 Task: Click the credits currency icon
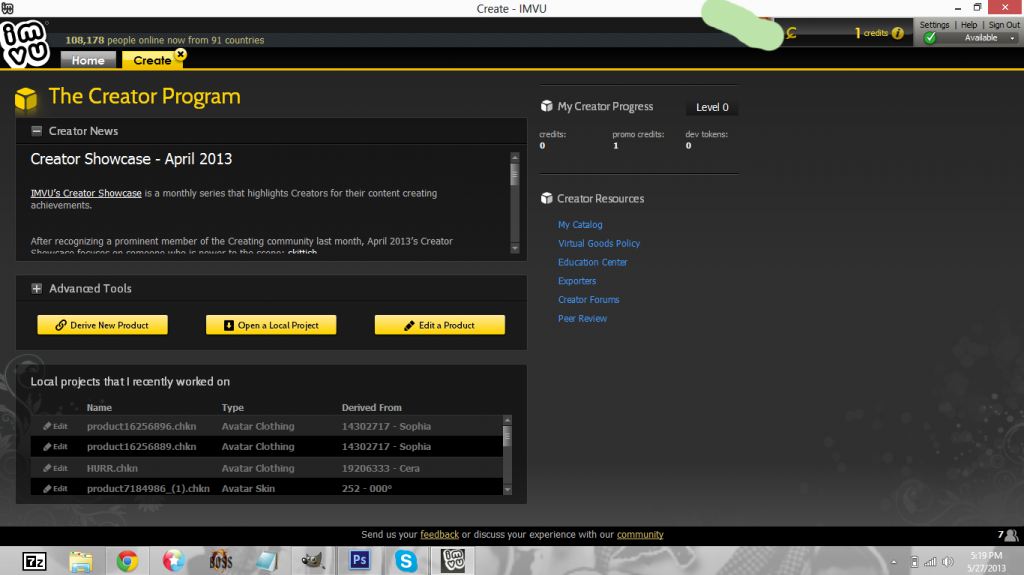[791, 33]
